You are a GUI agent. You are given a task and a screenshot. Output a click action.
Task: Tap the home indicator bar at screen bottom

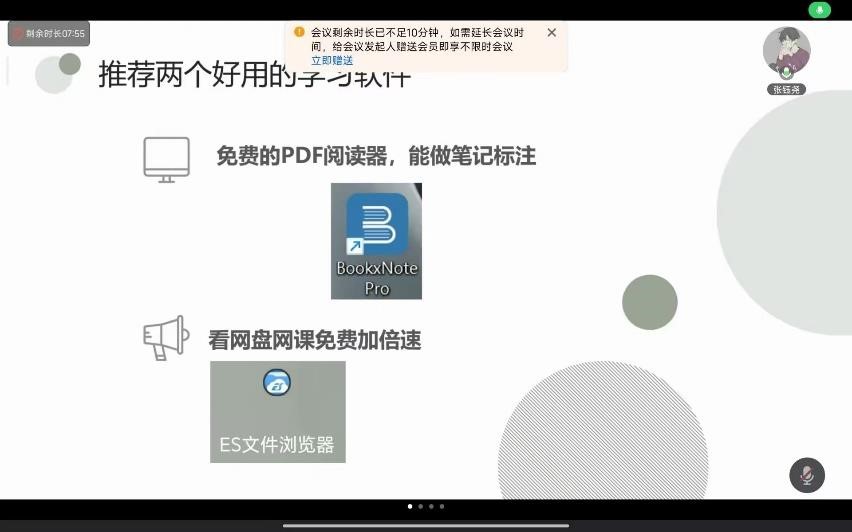[426, 525]
